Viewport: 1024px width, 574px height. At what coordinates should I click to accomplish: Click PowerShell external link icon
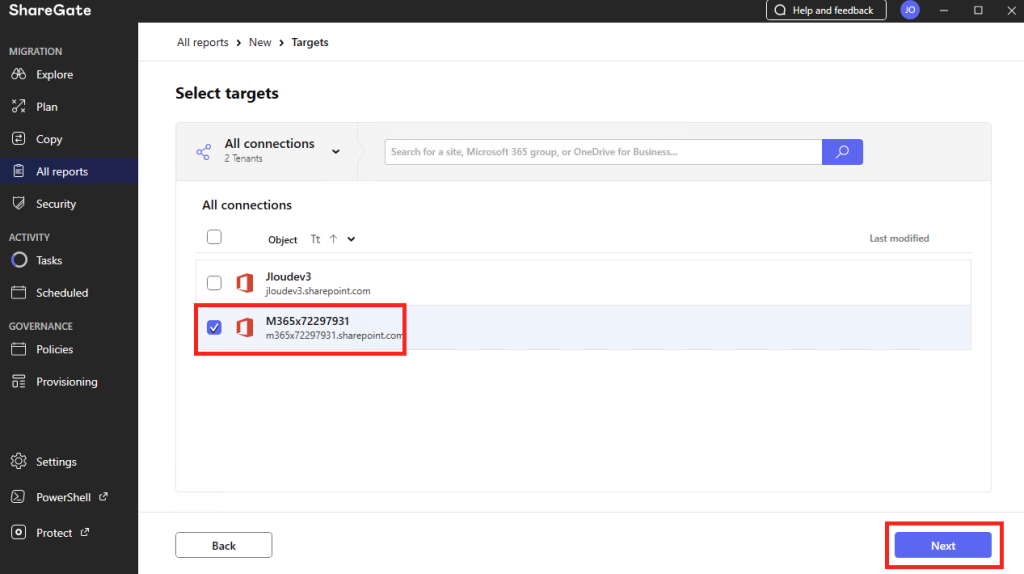click(103, 496)
